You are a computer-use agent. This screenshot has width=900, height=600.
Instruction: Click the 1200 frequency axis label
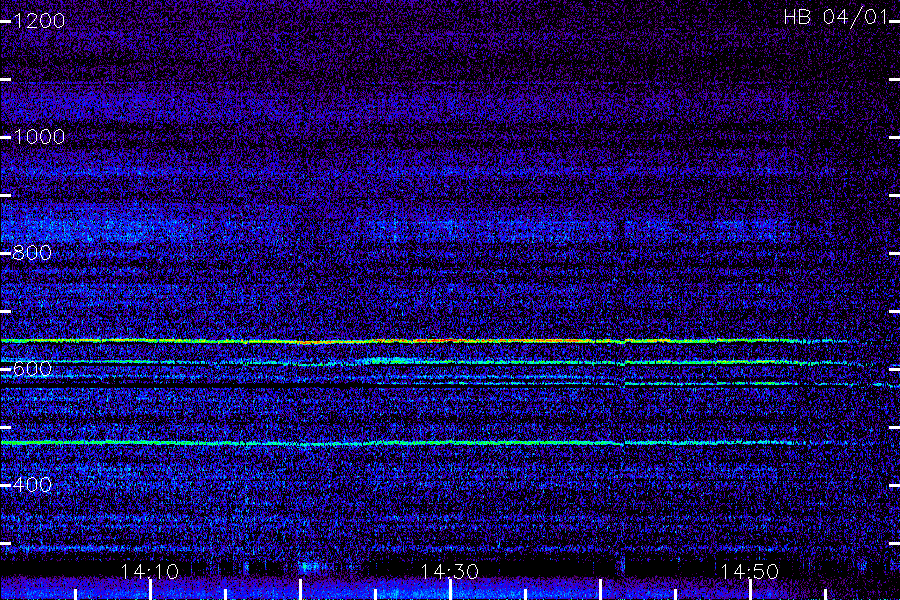click(x=39, y=21)
